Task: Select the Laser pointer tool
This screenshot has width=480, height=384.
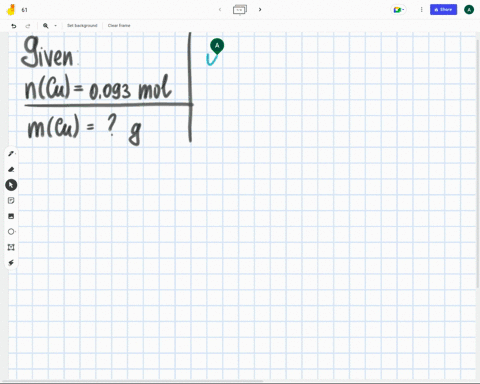Action: pos(11,263)
